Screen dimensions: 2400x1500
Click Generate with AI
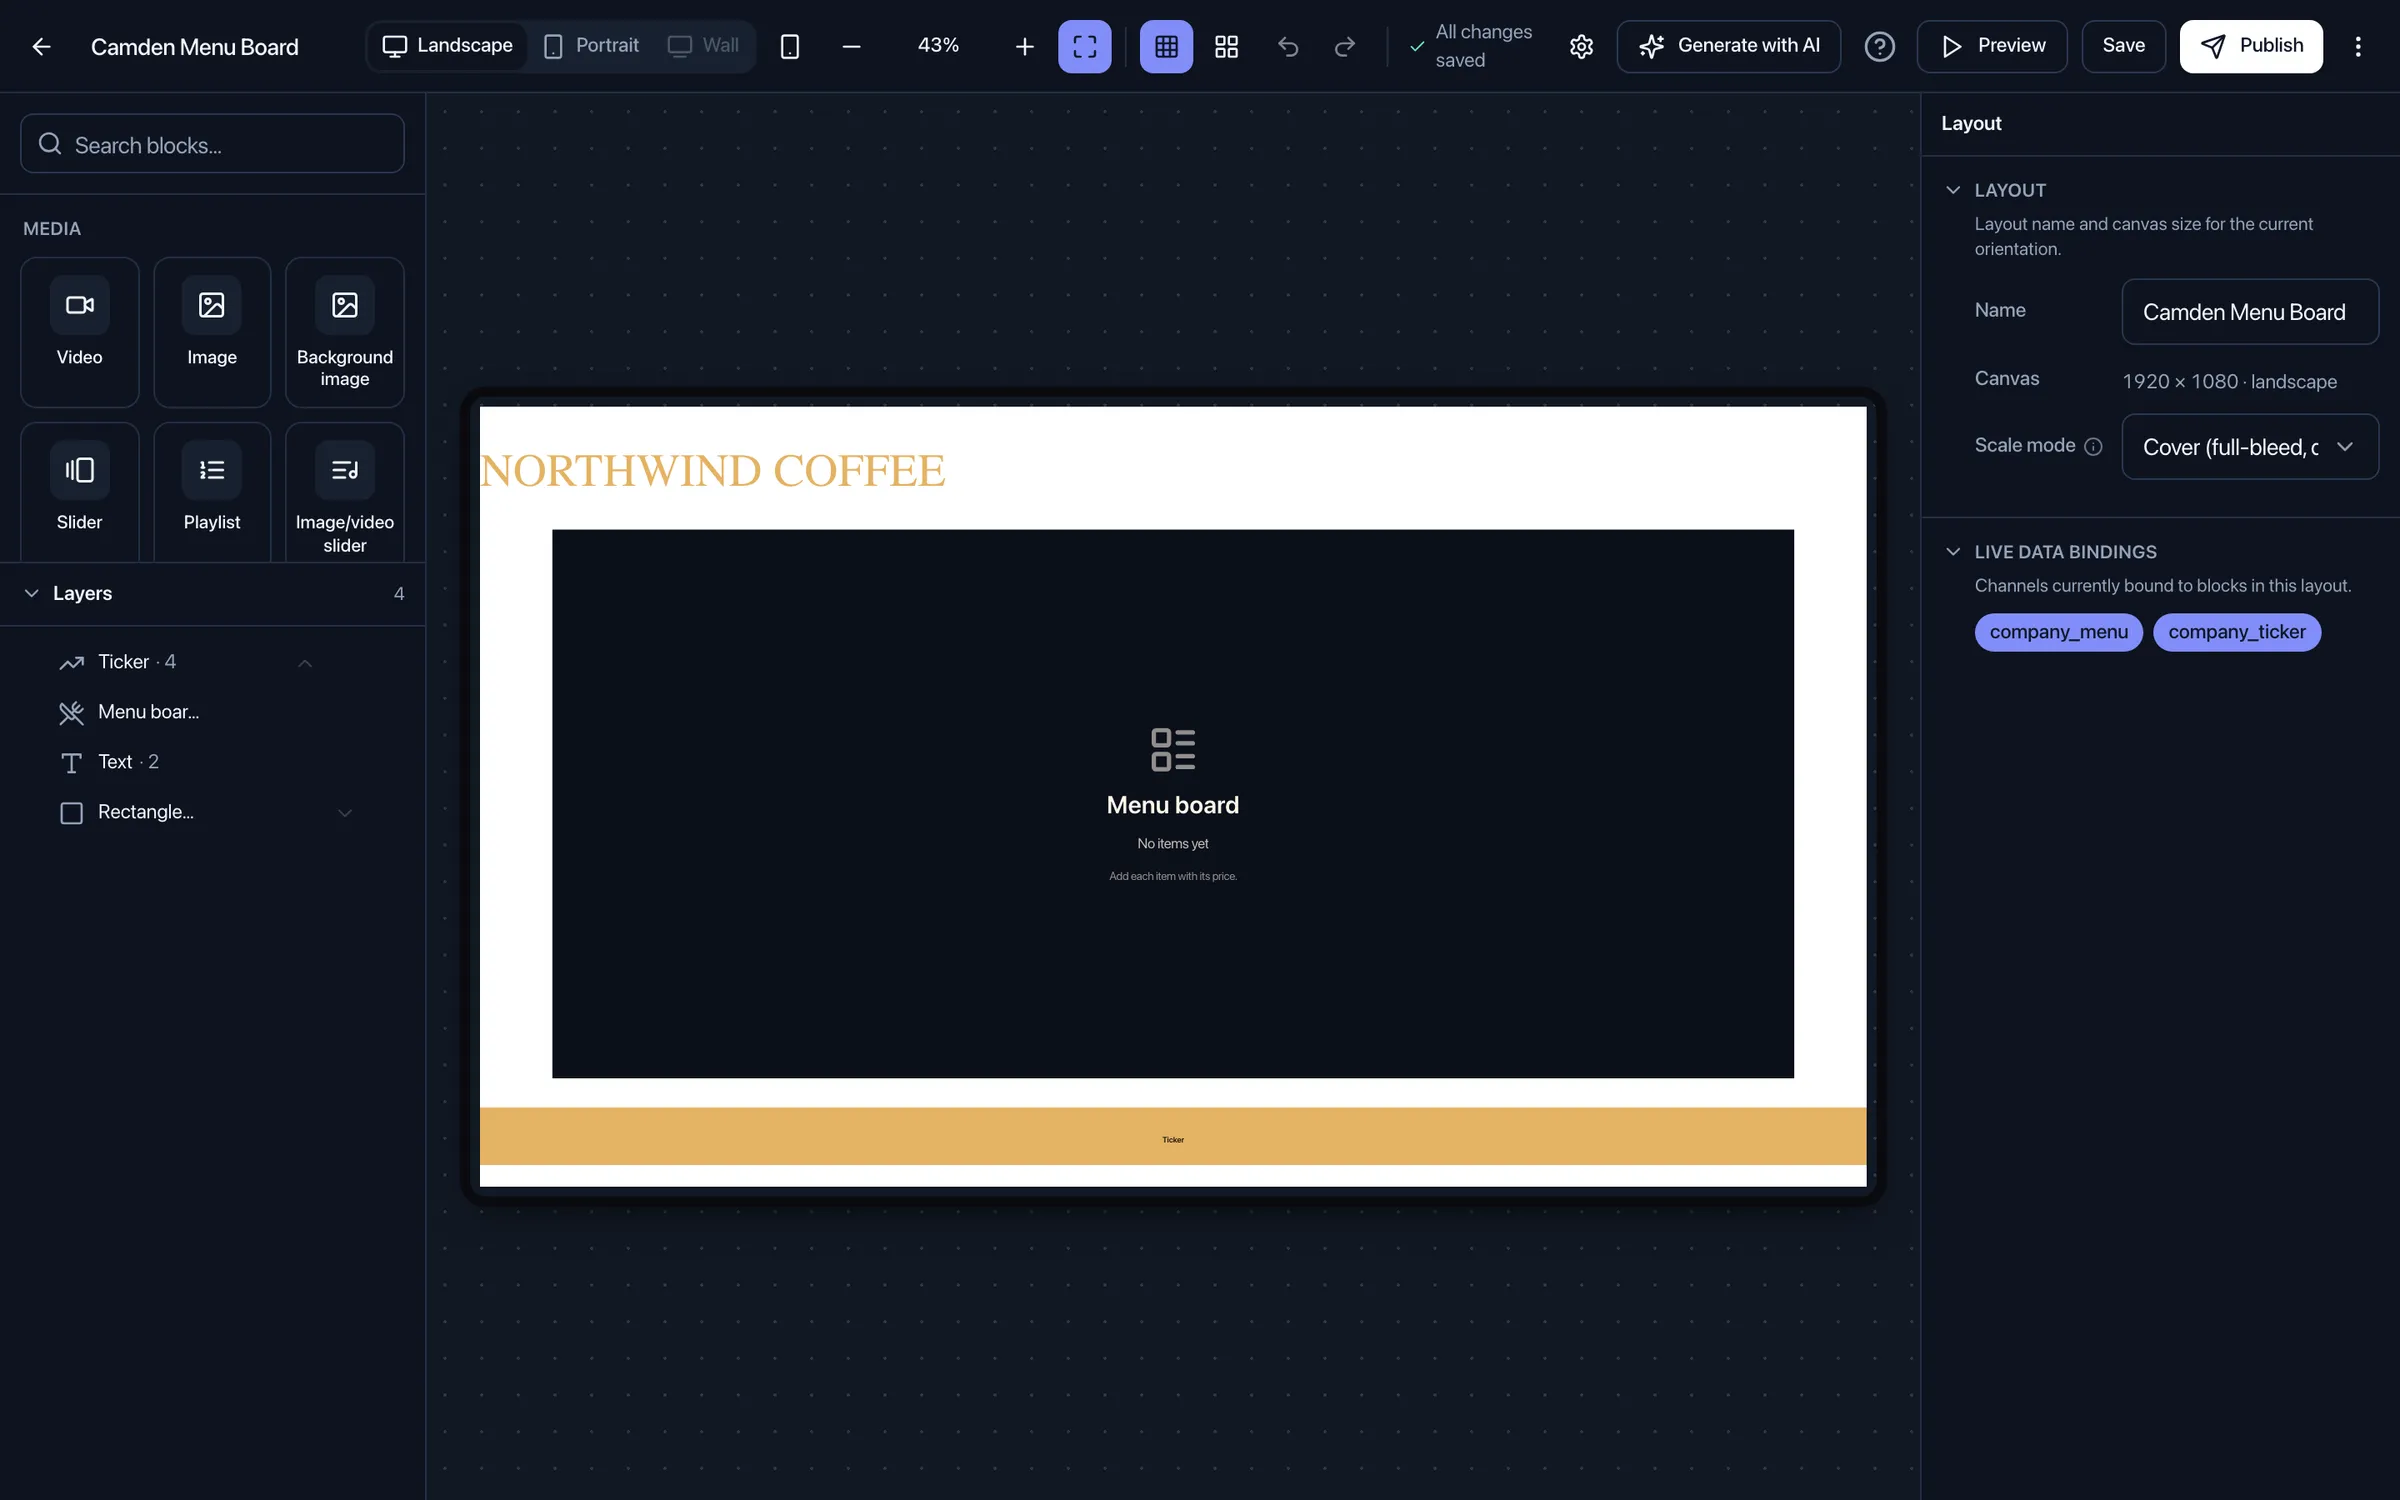[1729, 46]
